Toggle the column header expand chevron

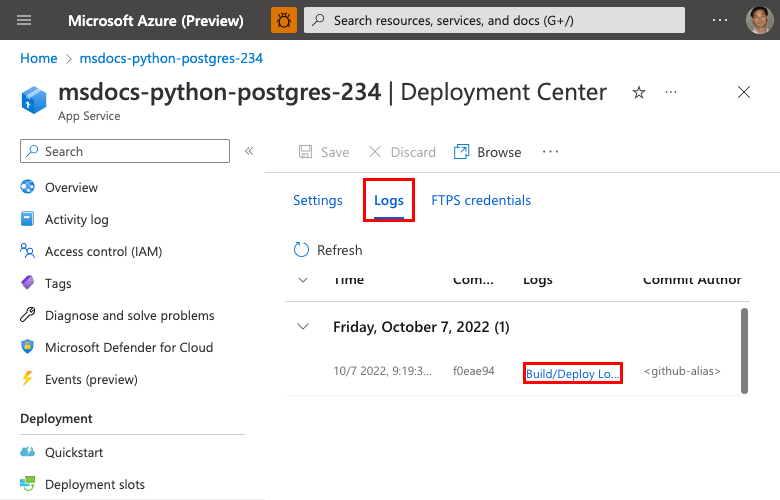(303, 281)
